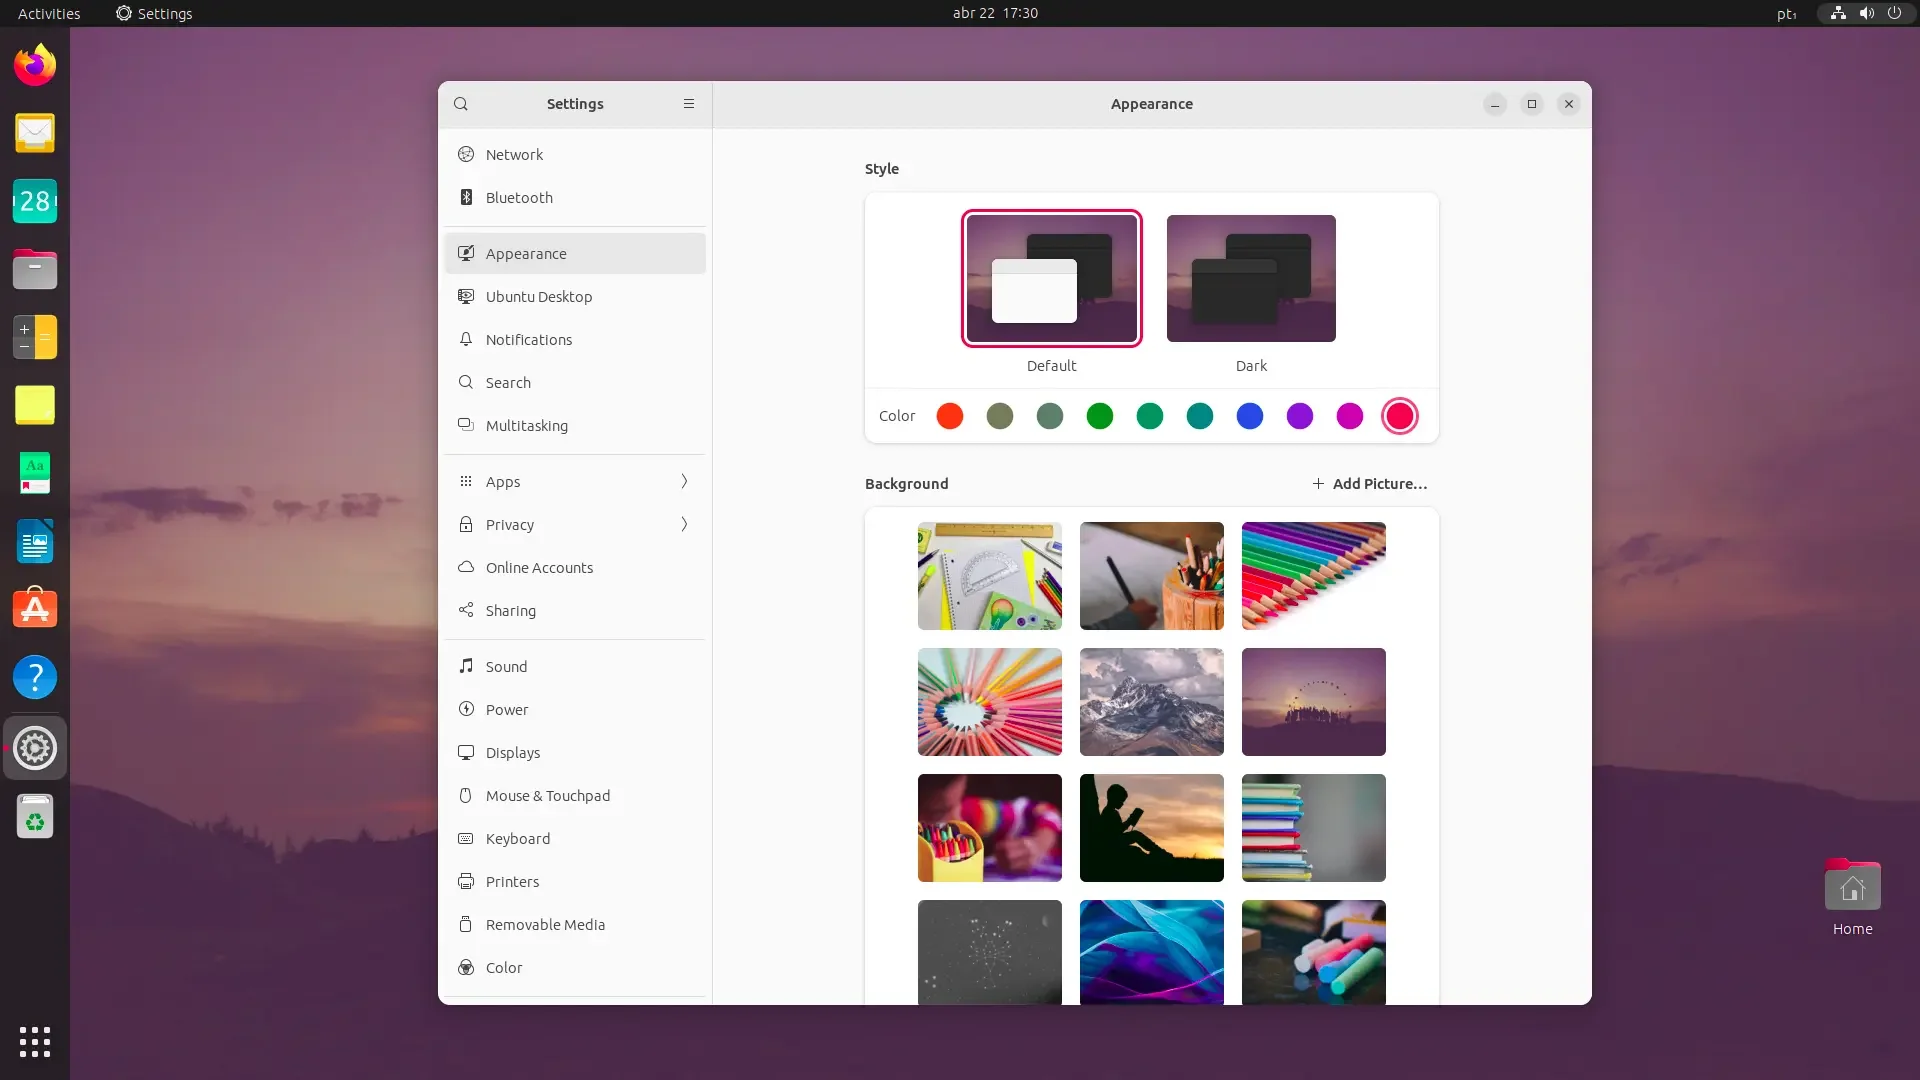The height and width of the screenshot is (1080, 1920).
Task: Pick the purple accent color
Action: pyautogui.click(x=1300, y=416)
